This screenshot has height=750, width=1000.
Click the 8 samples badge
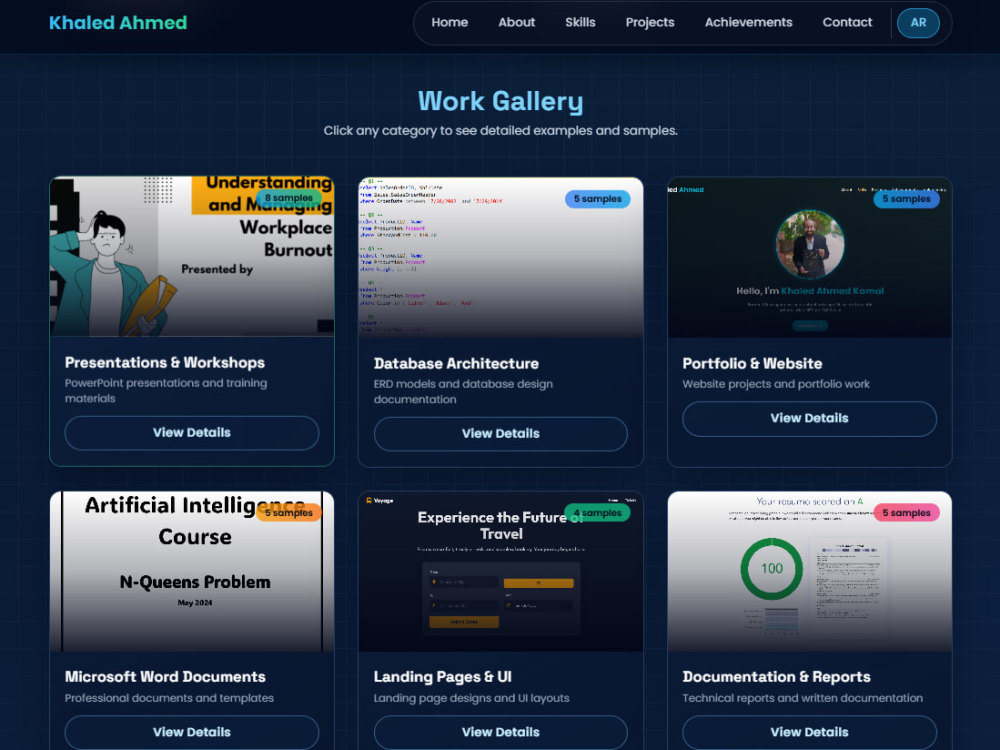point(288,198)
